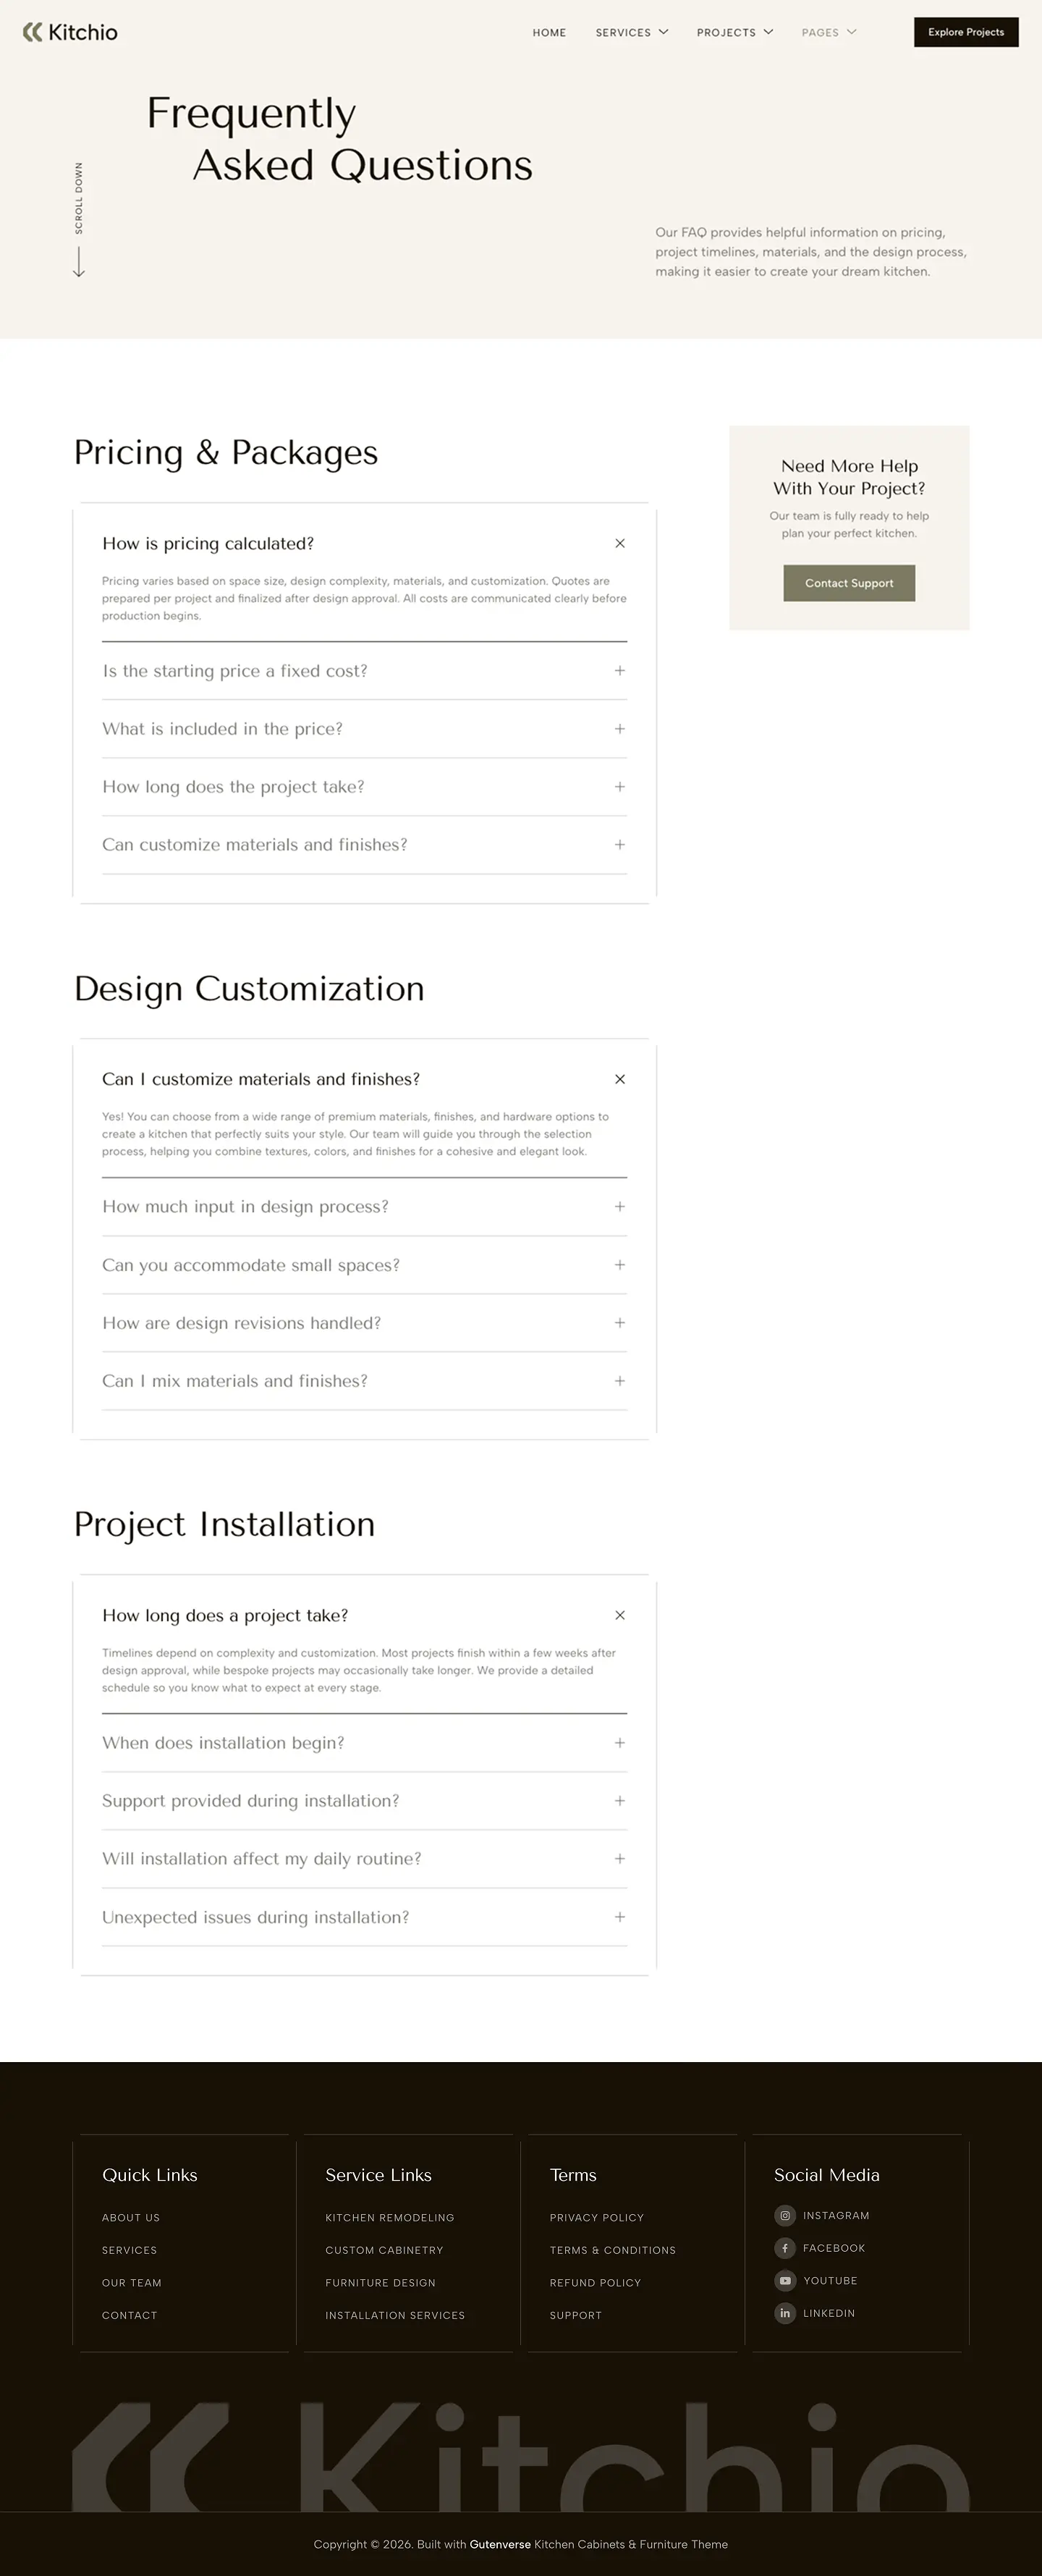This screenshot has width=1042, height=2576.
Task: Collapse 'How long does a project take?' answer
Action: 620,1615
